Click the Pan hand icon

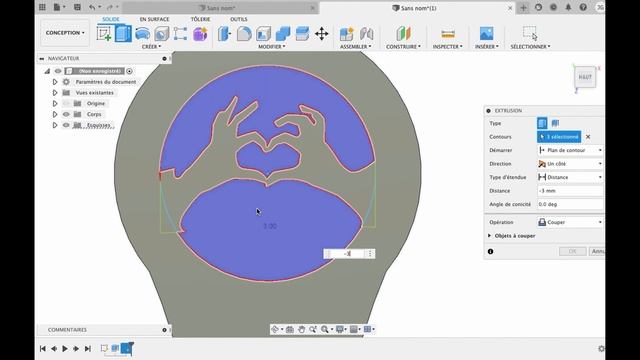point(301,329)
